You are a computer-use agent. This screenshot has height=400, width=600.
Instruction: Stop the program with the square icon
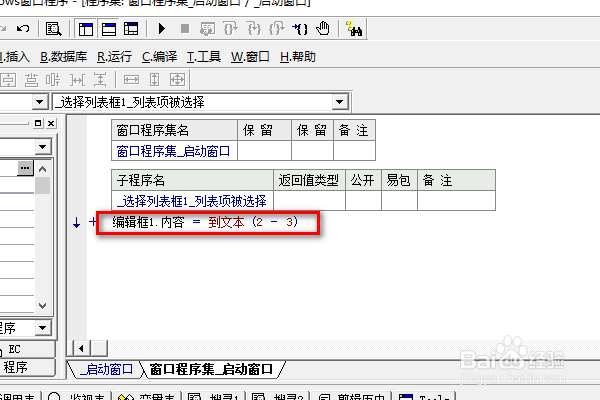tap(185, 29)
